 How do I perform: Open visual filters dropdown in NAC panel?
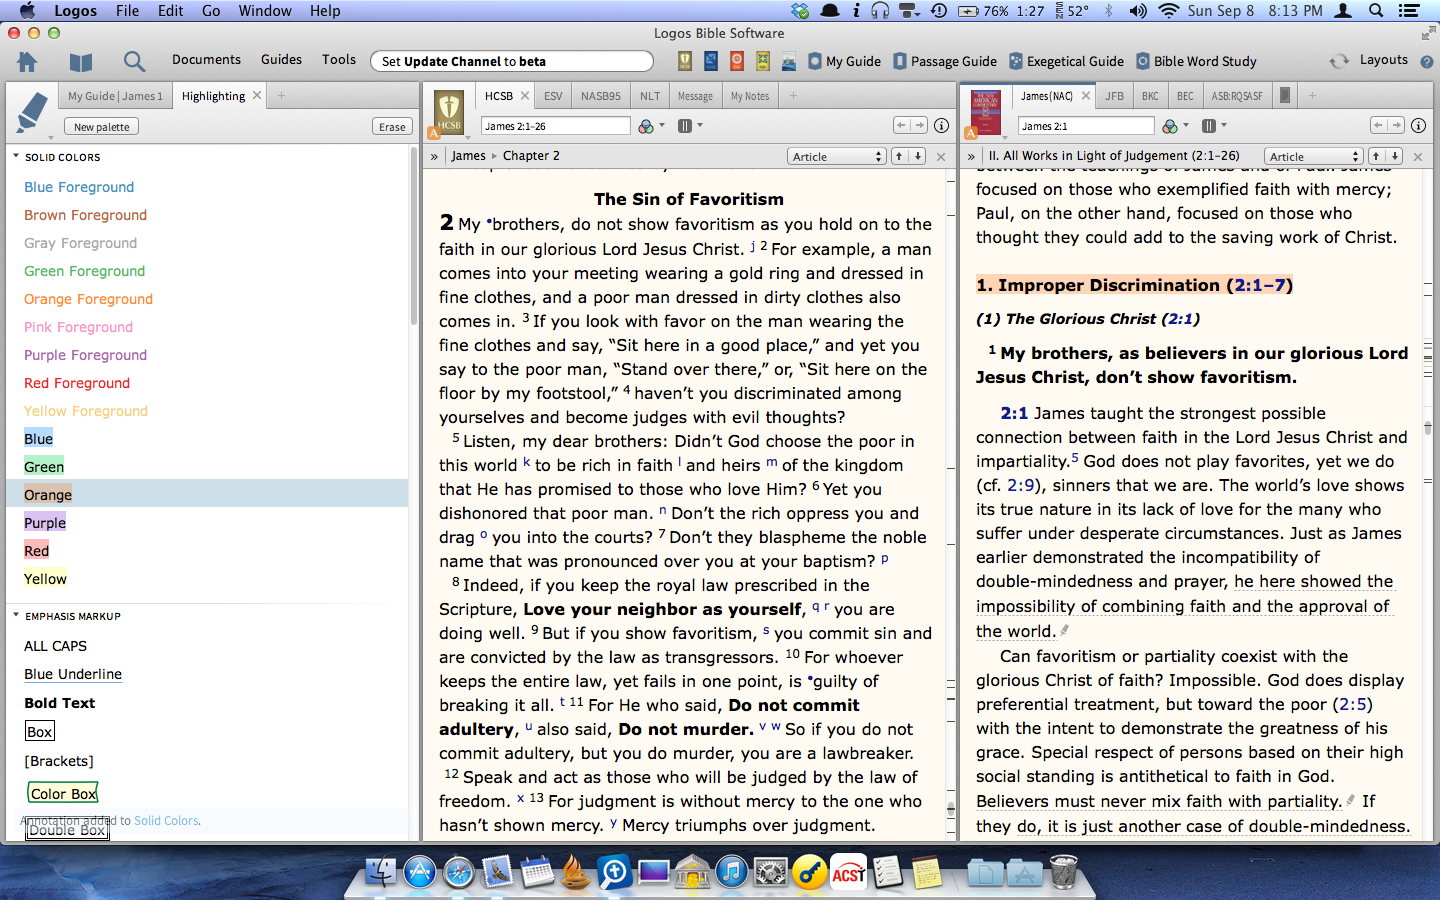(1175, 126)
